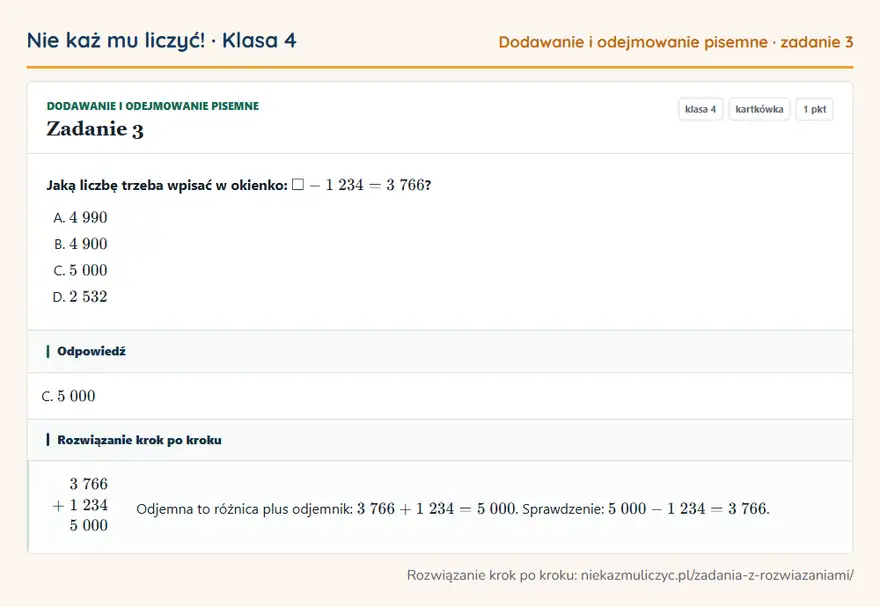Click the question 'Jaką liczbę trzeba wpisać w okienko'

167,185
